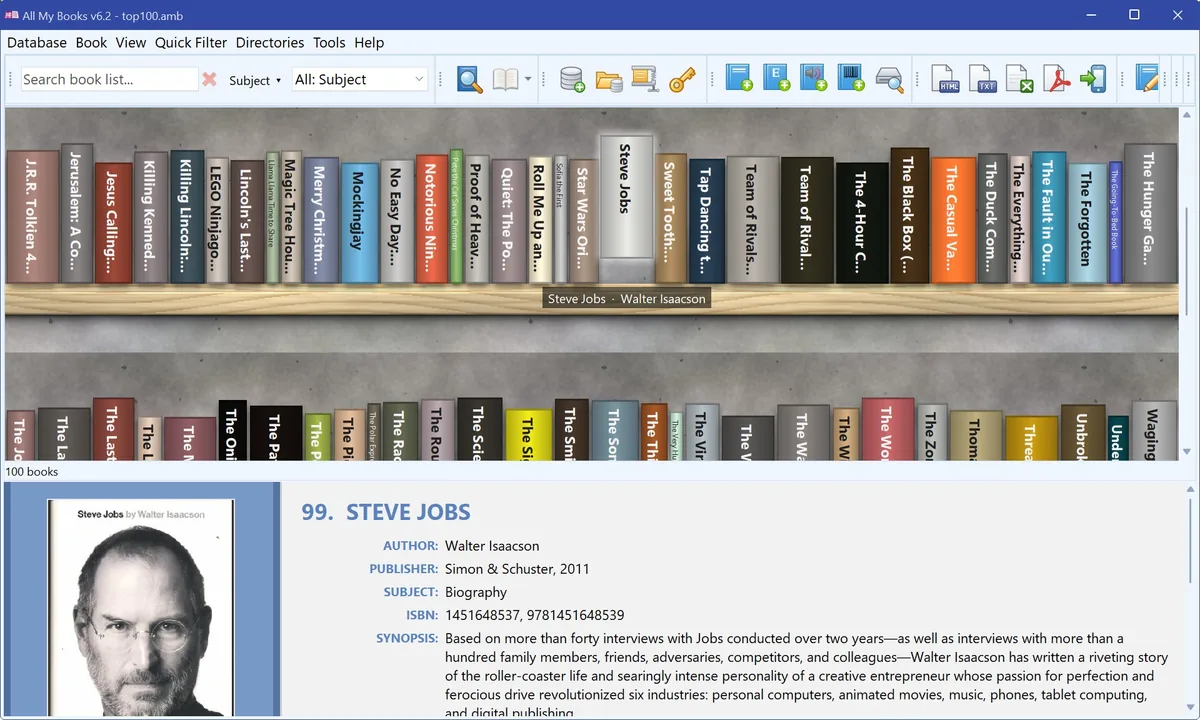Image resolution: width=1200 pixels, height=720 pixels.
Task: Select The Fault in Ou... book spine
Action: click(x=1049, y=218)
